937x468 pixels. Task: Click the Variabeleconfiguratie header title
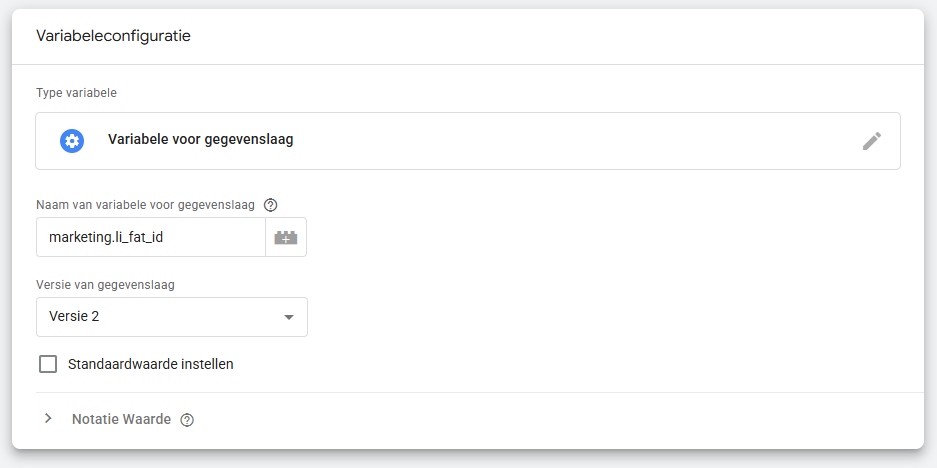tap(113, 36)
